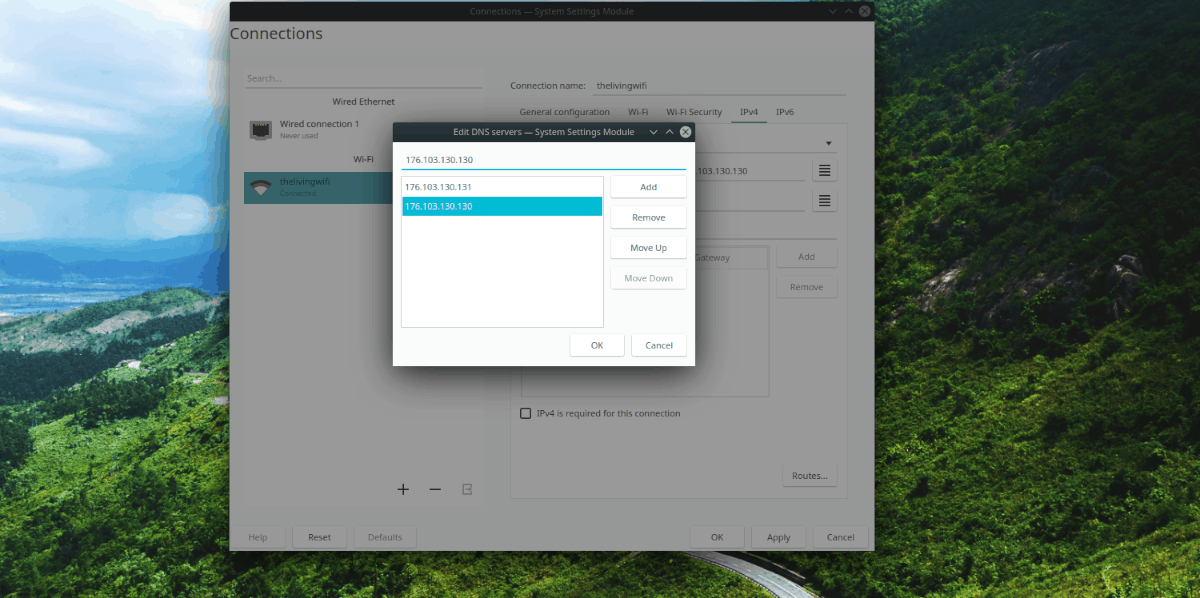Image resolution: width=1200 pixels, height=598 pixels.
Task: Click the Move Up button for DNS ordering
Action: (648, 247)
